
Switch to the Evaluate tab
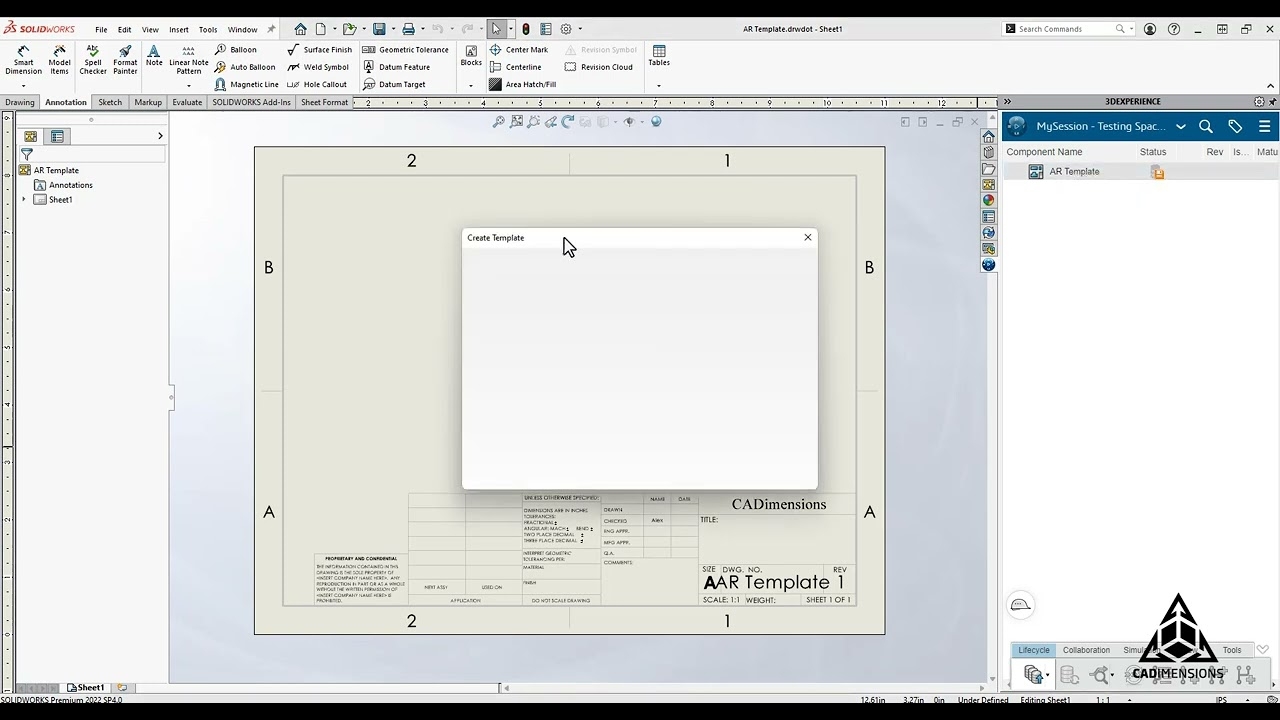click(187, 102)
